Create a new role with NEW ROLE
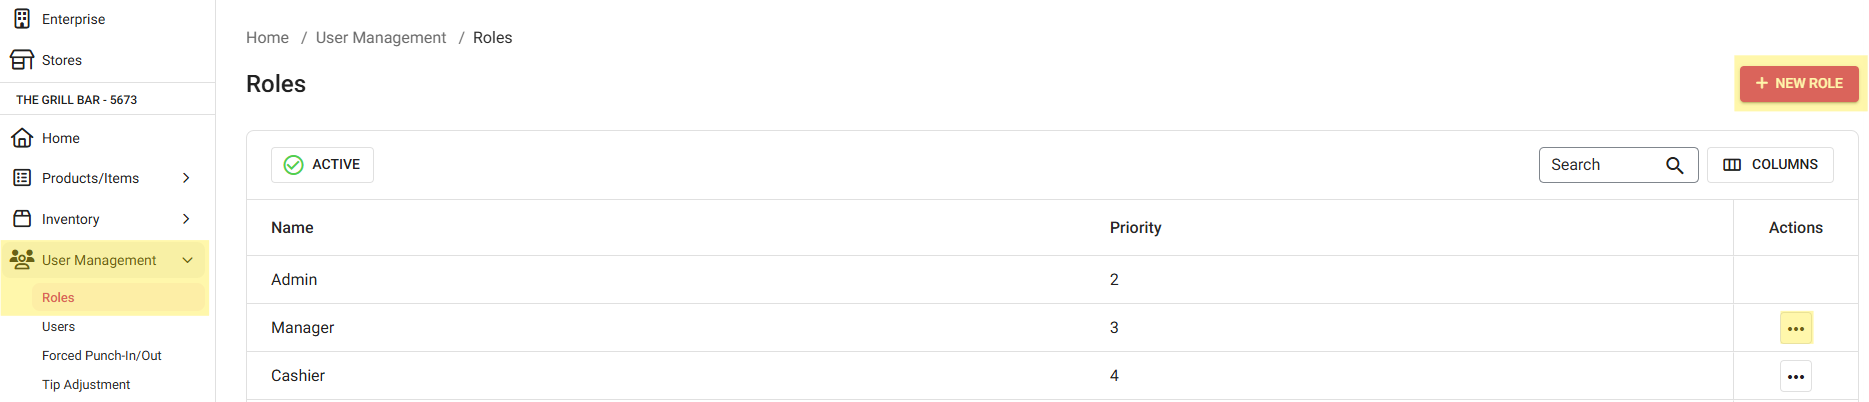1869x402 pixels. pos(1798,84)
